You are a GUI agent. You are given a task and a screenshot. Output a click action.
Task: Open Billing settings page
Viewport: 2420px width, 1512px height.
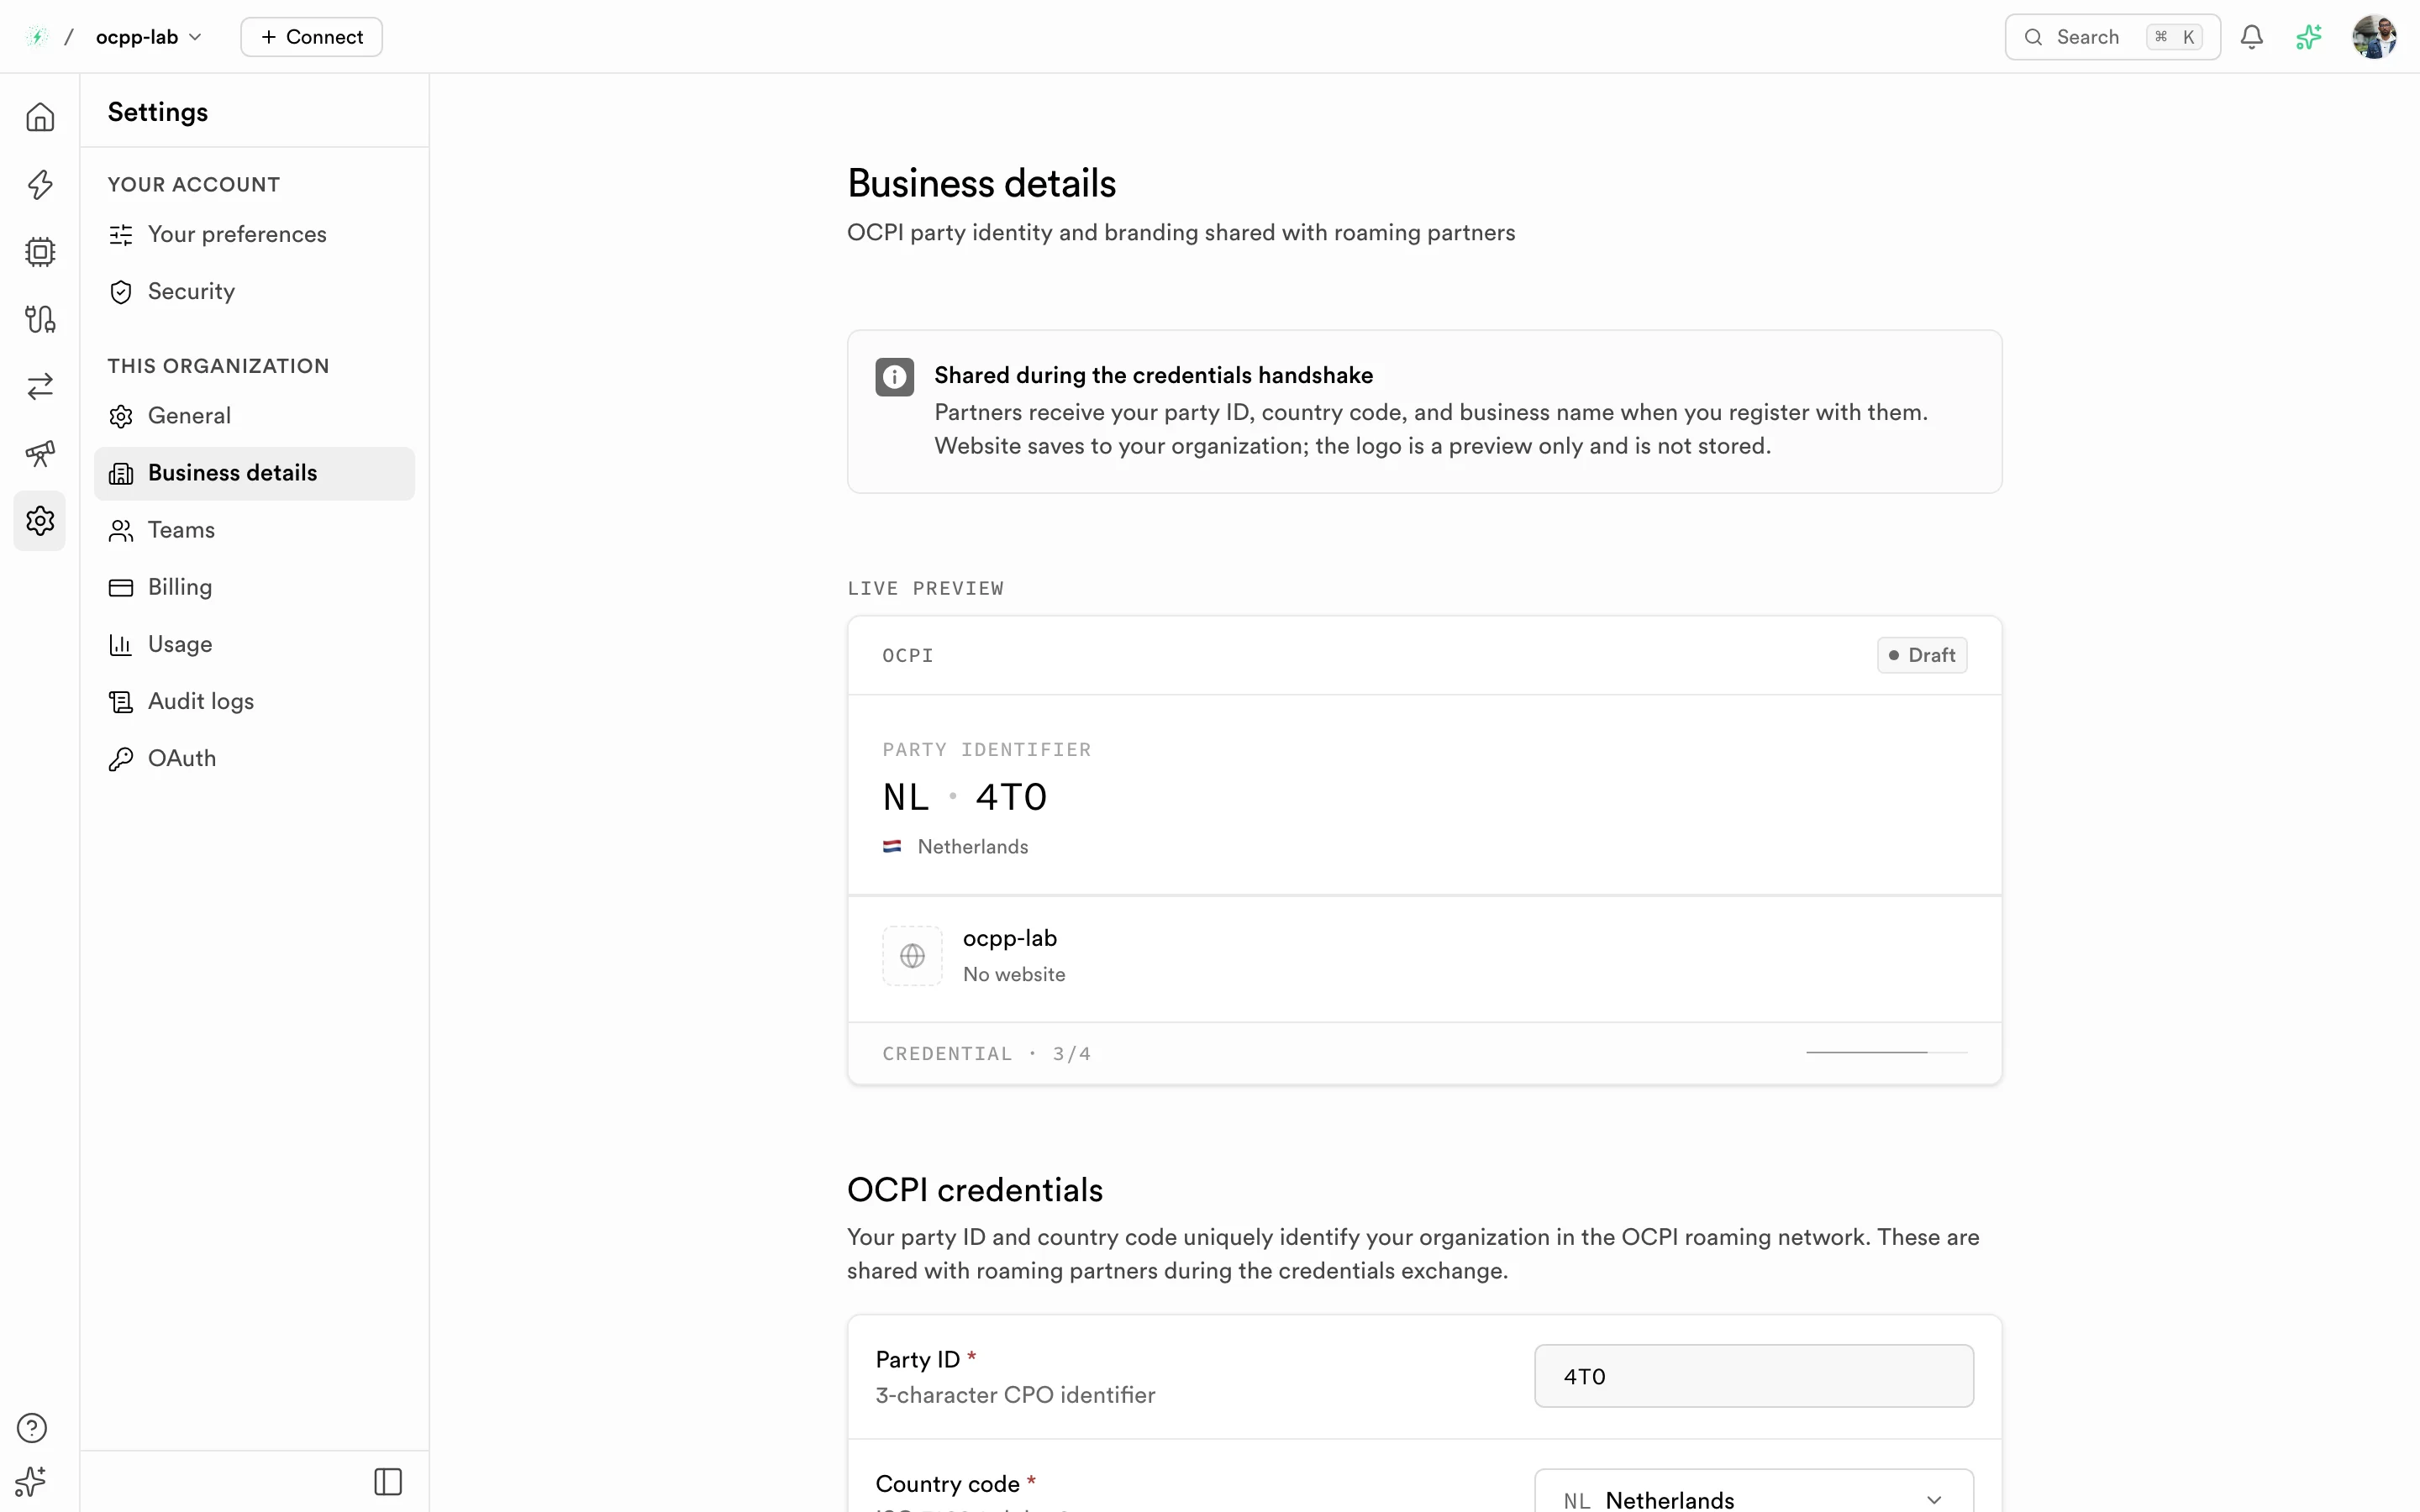pos(254,587)
